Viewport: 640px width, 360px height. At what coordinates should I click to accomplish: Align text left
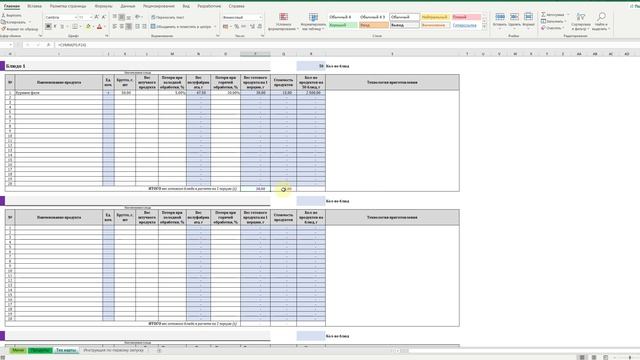(115, 27)
